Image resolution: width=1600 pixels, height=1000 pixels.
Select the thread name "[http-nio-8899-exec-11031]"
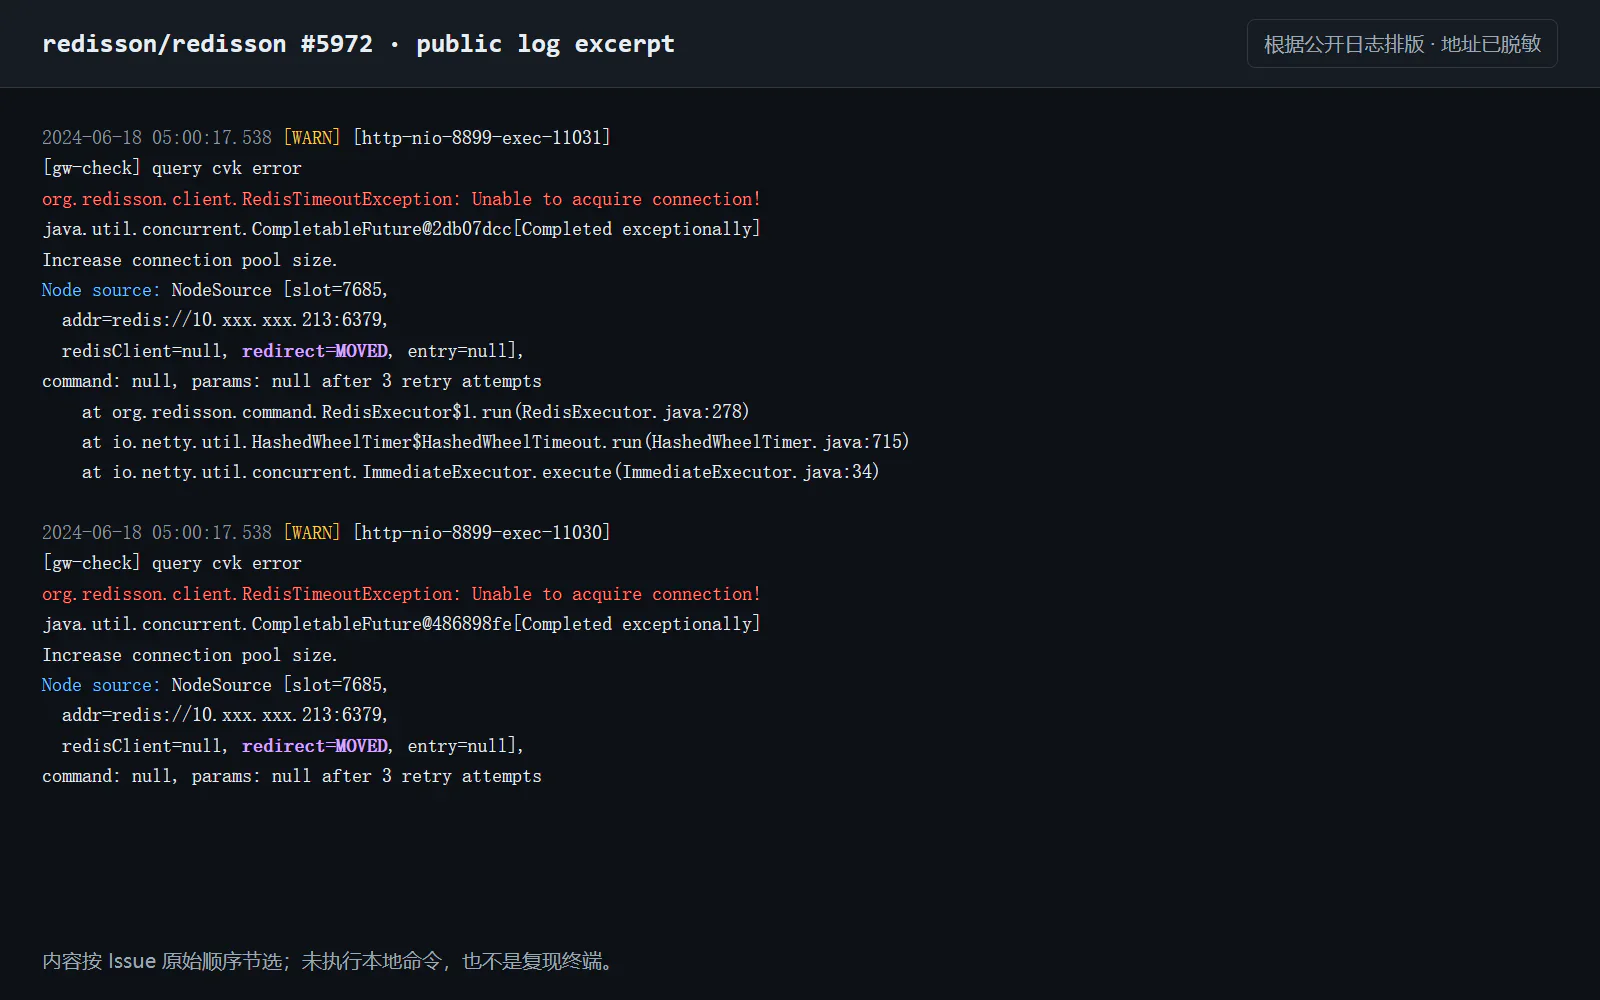coord(482,138)
